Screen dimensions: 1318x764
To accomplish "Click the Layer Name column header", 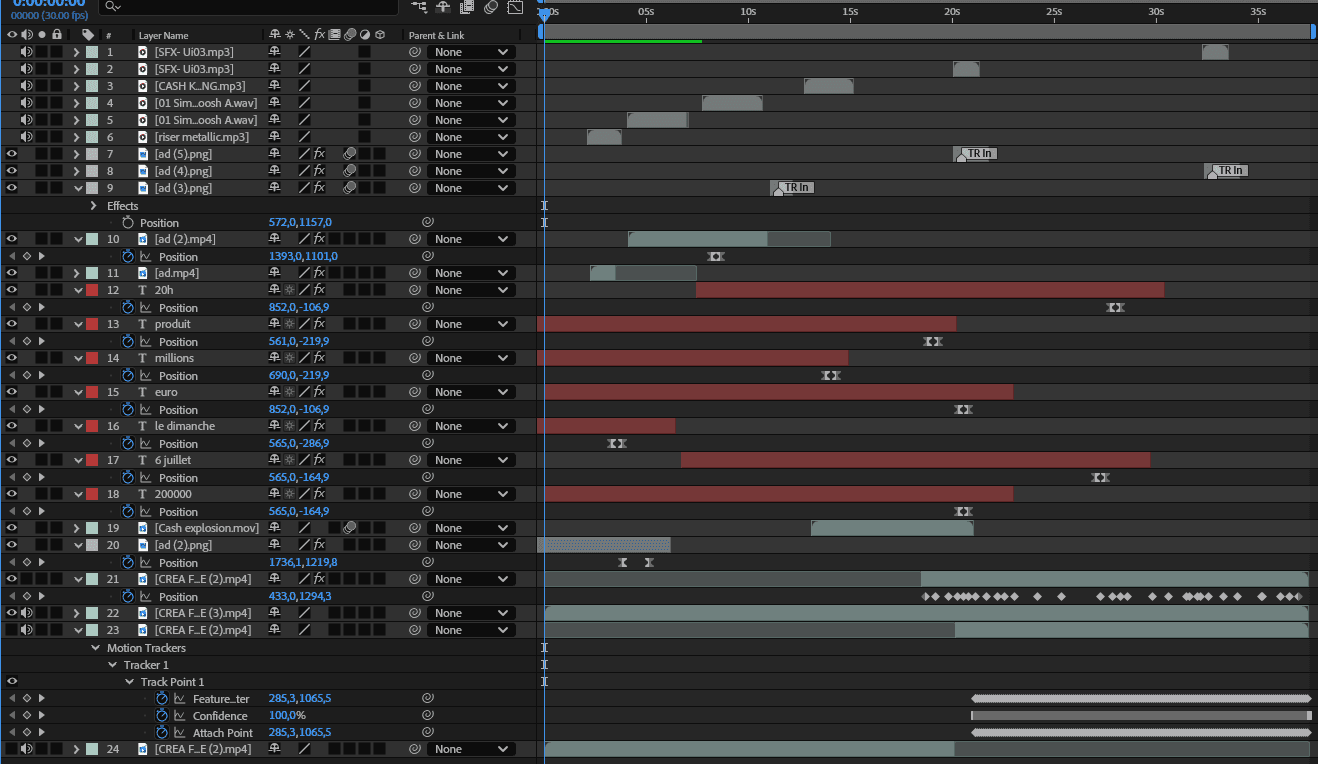I will pos(163,35).
